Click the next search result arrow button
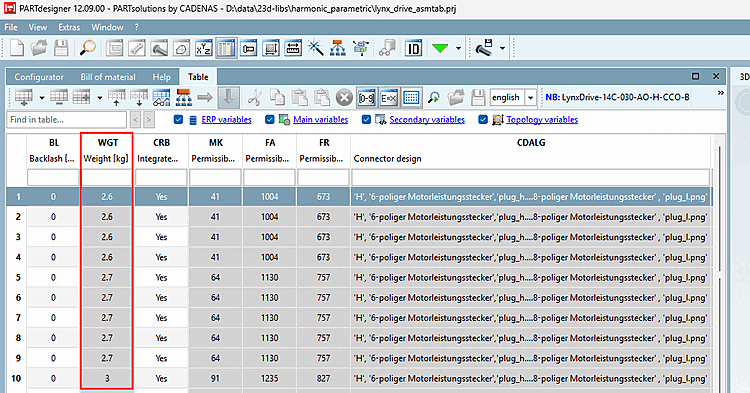Viewport: 750px width, 393px height. tap(149, 120)
